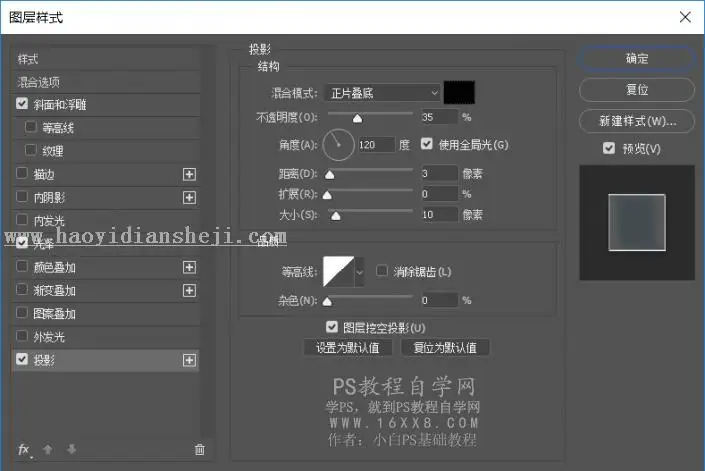Click the 大小 value field 10
The height and width of the screenshot is (471, 705).
pyautogui.click(x=439, y=215)
